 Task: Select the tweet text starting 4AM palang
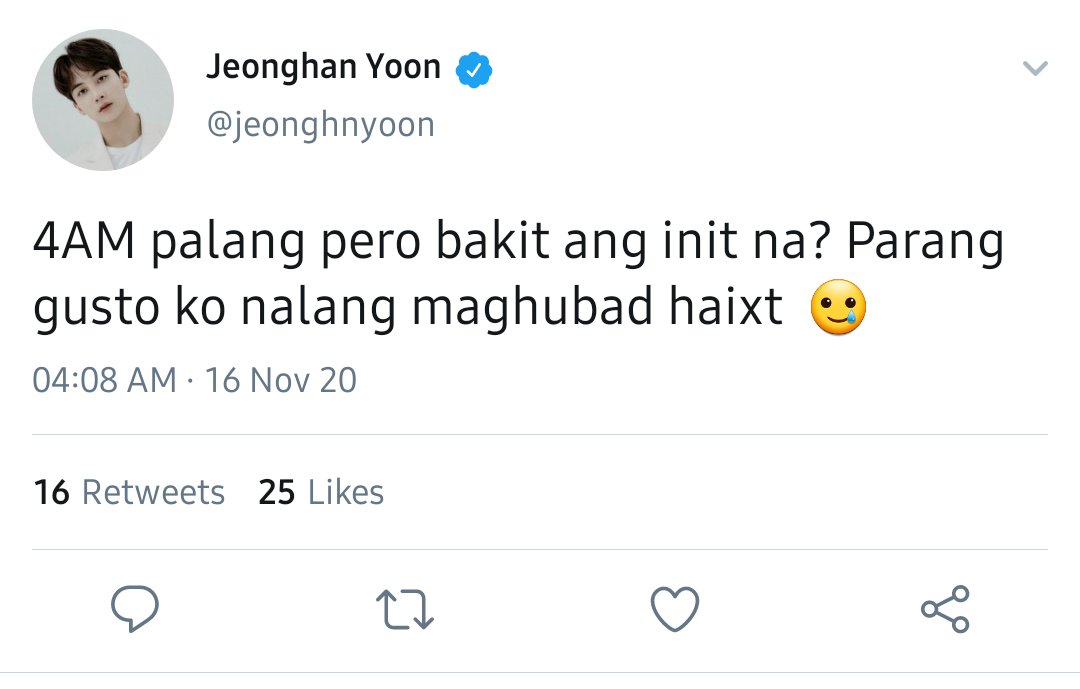518,275
